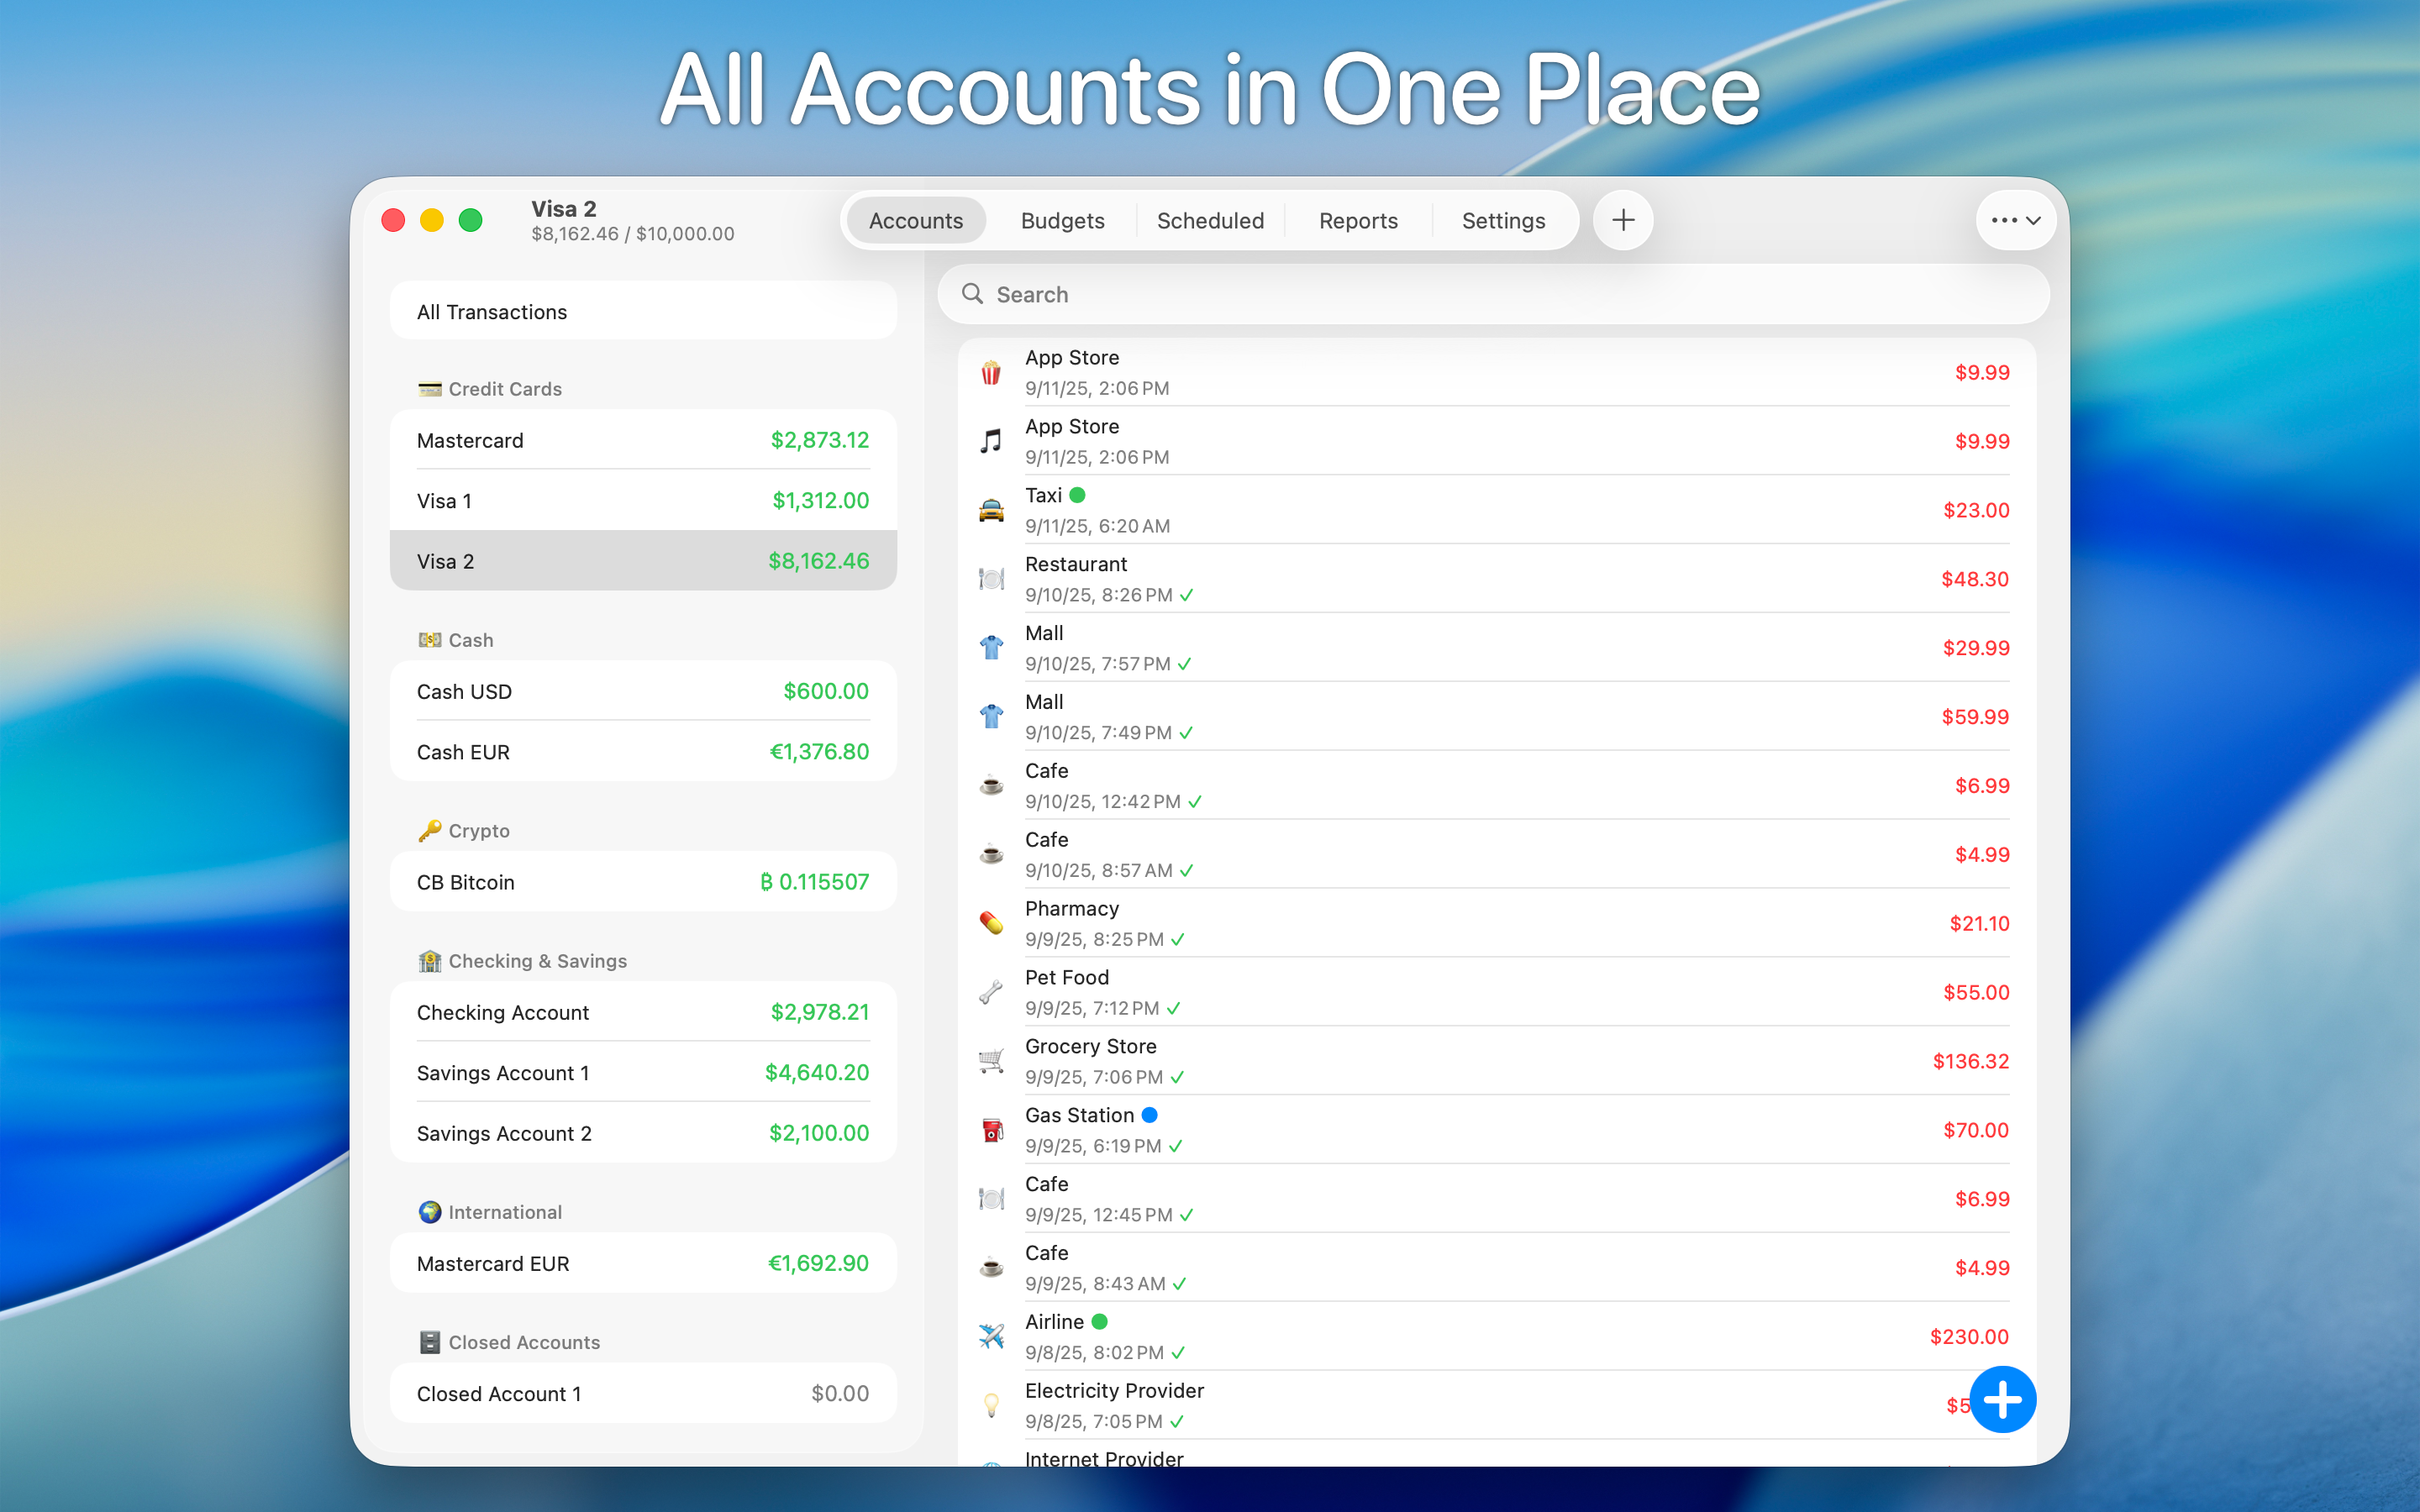Click the light bulb icon of Electricity Provider
The height and width of the screenshot is (1512, 2420).
click(991, 1405)
